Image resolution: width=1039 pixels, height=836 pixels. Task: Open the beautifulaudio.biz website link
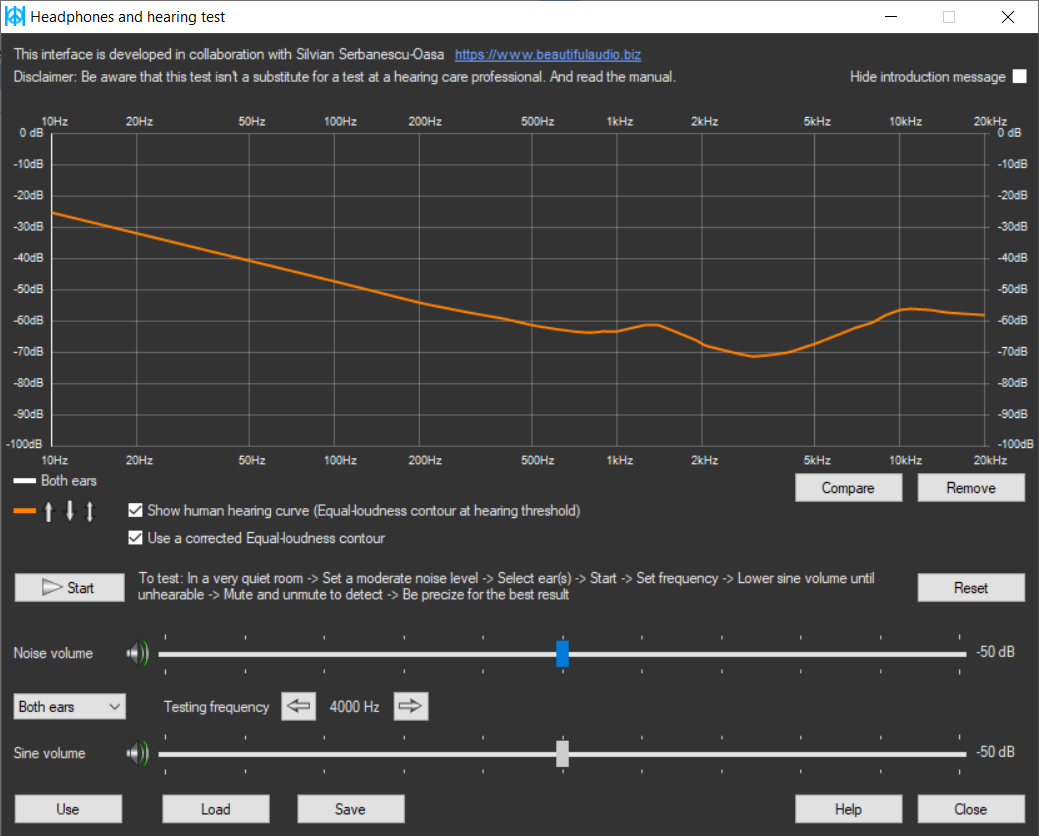pos(547,54)
